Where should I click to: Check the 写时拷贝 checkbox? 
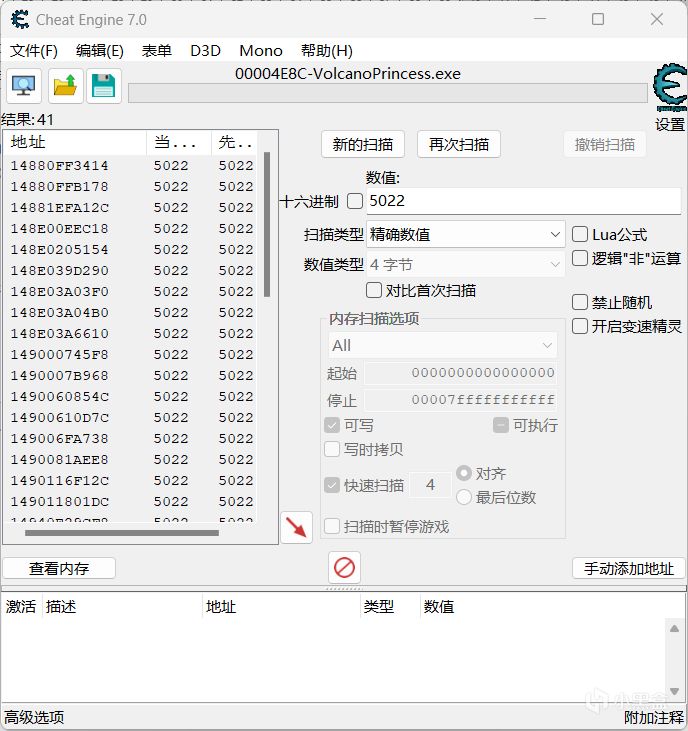click(x=332, y=449)
